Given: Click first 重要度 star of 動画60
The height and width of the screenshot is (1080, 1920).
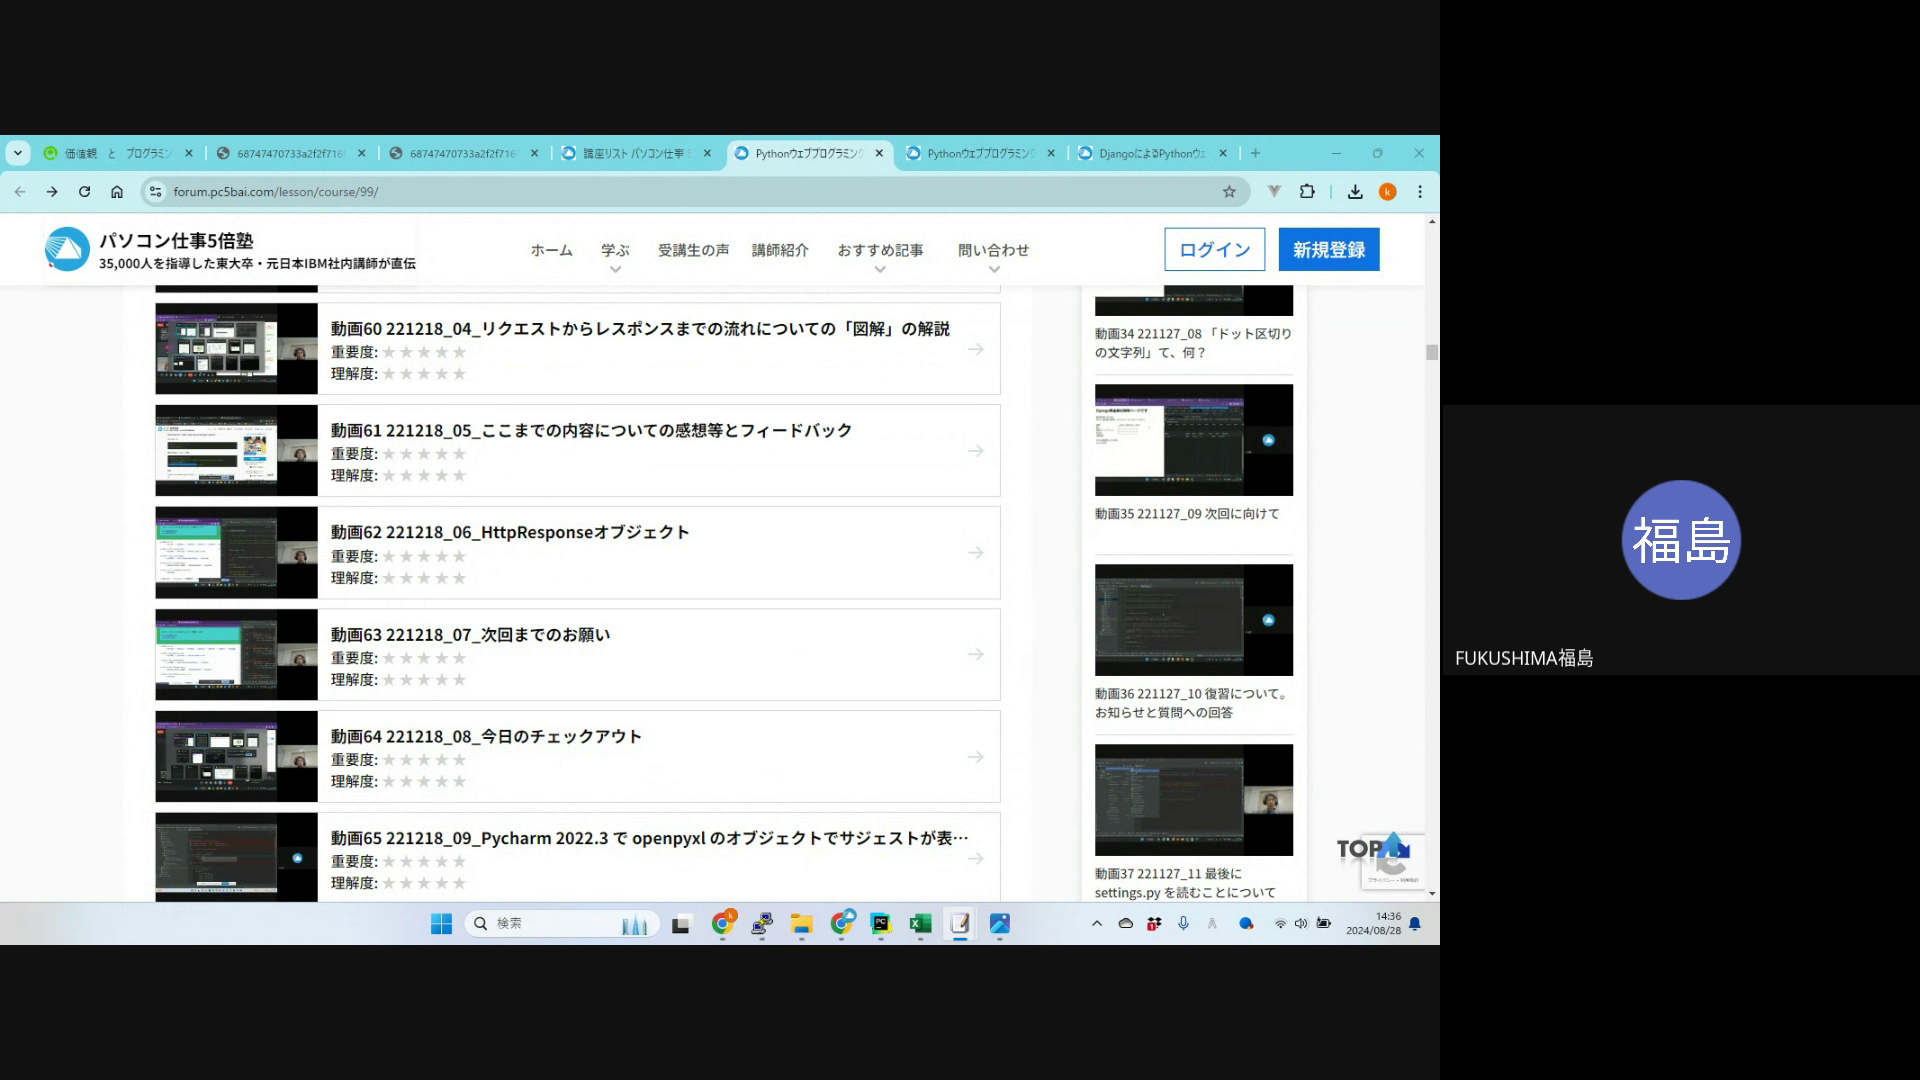Looking at the screenshot, I should [389, 352].
